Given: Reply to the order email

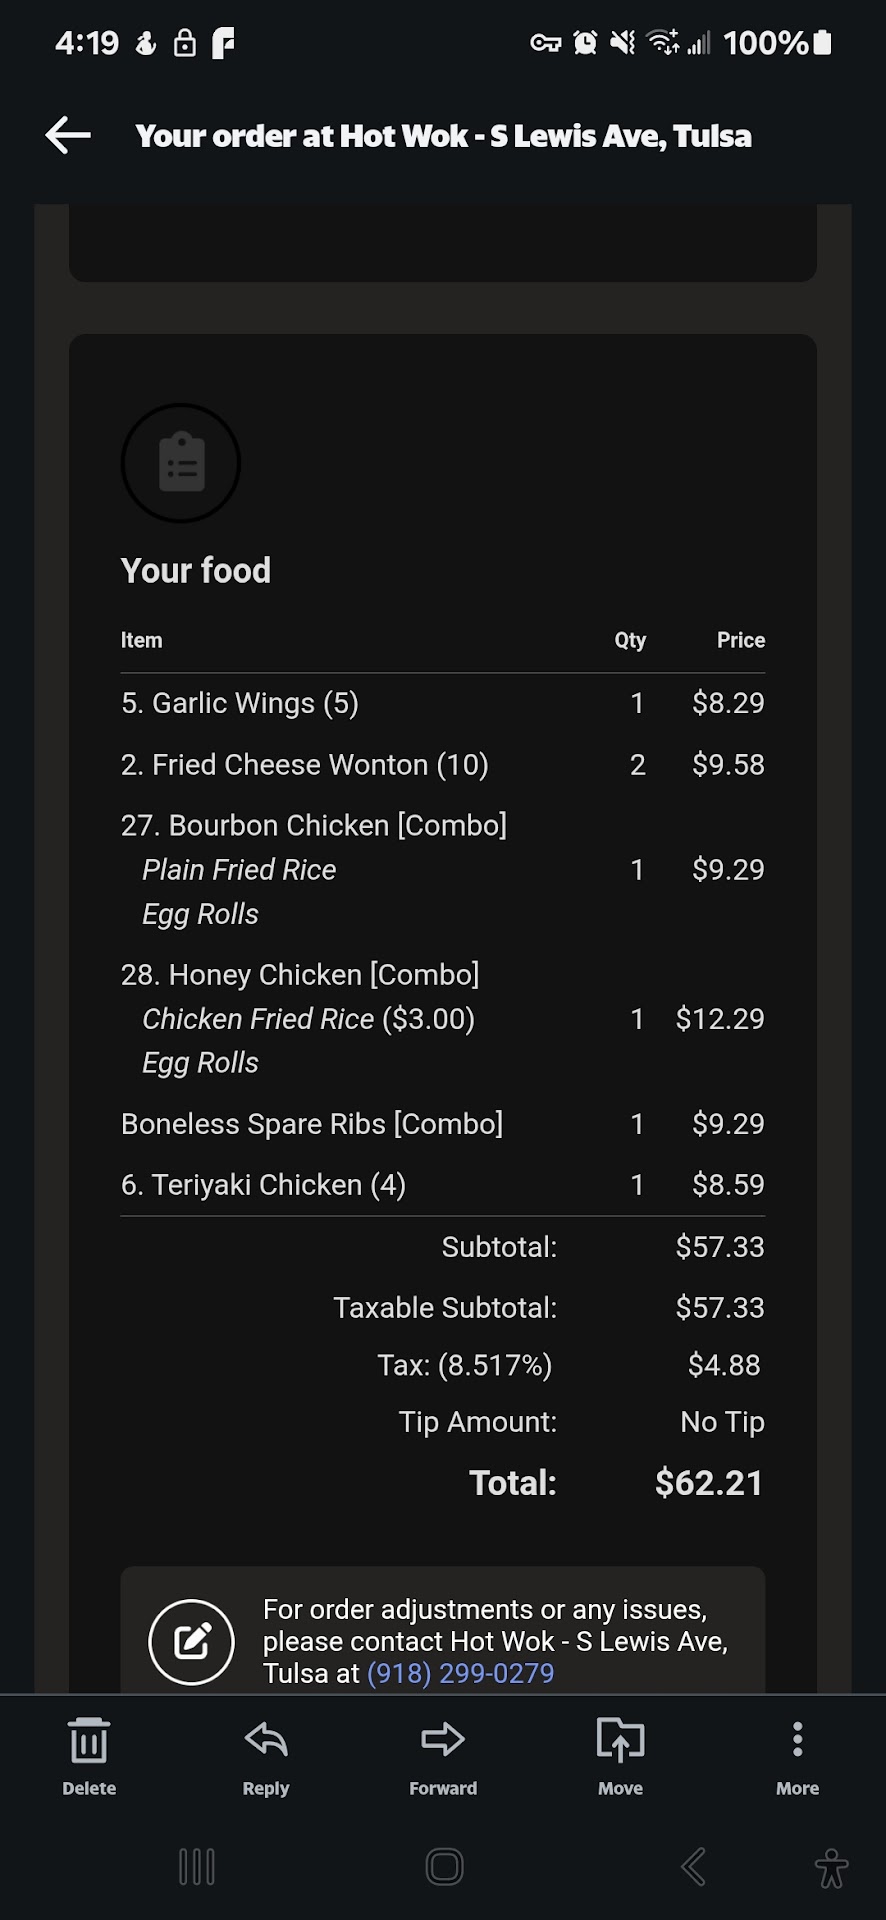Looking at the screenshot, I should [266, 1755].
